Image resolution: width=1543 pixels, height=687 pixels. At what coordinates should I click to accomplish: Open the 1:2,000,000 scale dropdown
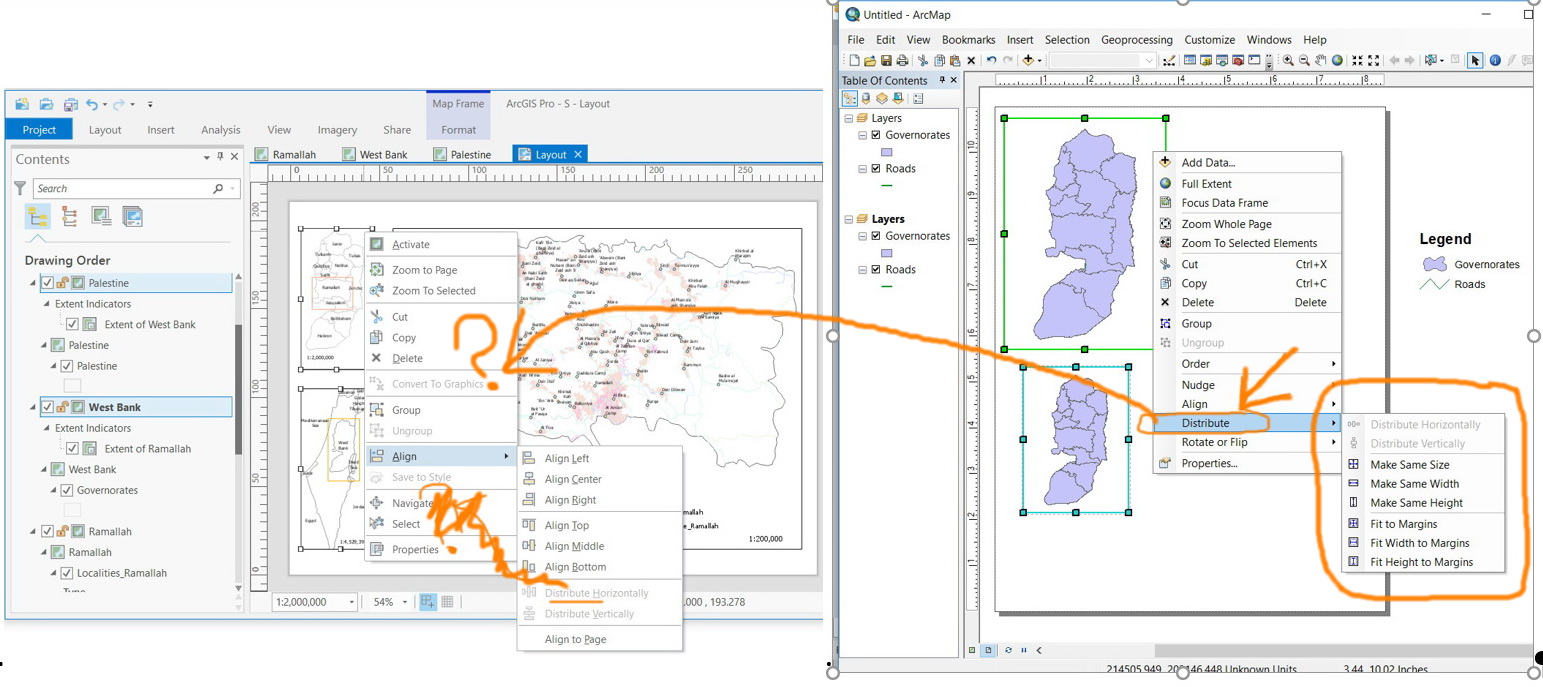[351, 602]
